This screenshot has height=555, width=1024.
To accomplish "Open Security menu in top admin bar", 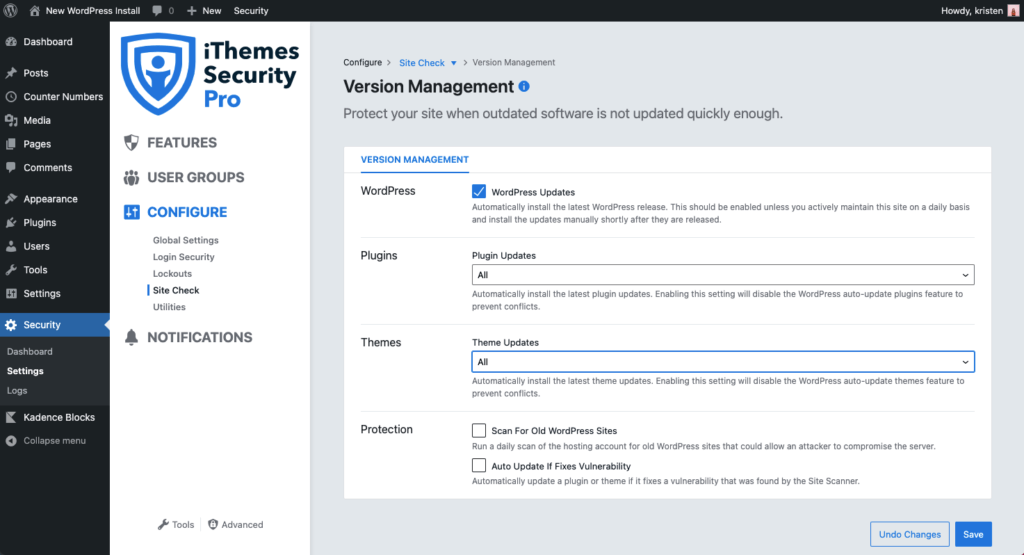I will (x=251, y=10).
